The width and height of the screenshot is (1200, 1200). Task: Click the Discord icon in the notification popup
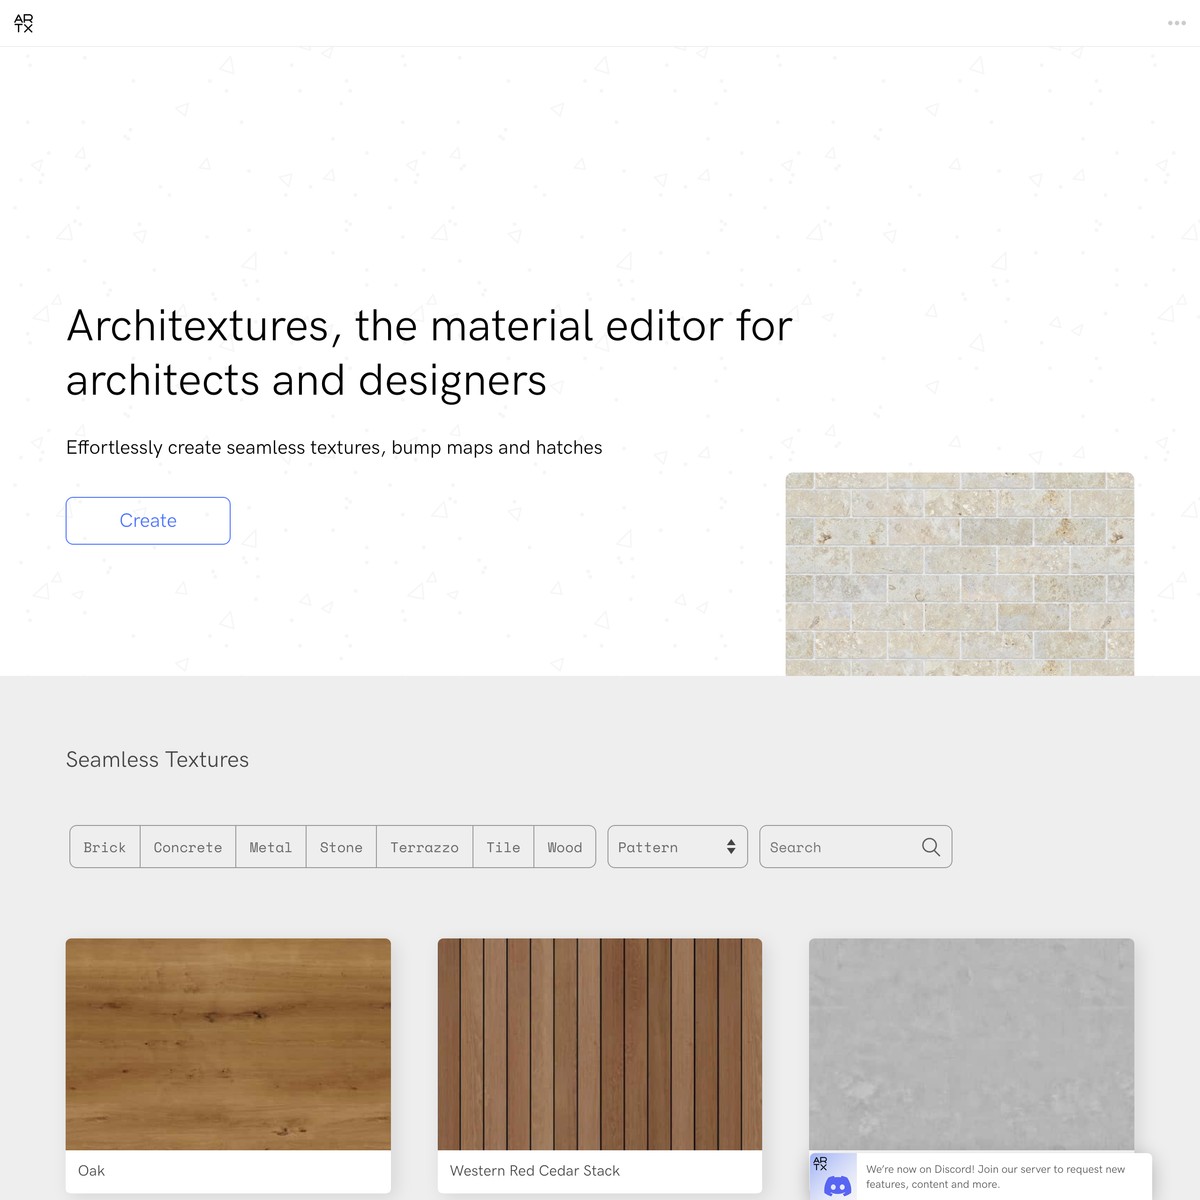(x=838, y=1186)
